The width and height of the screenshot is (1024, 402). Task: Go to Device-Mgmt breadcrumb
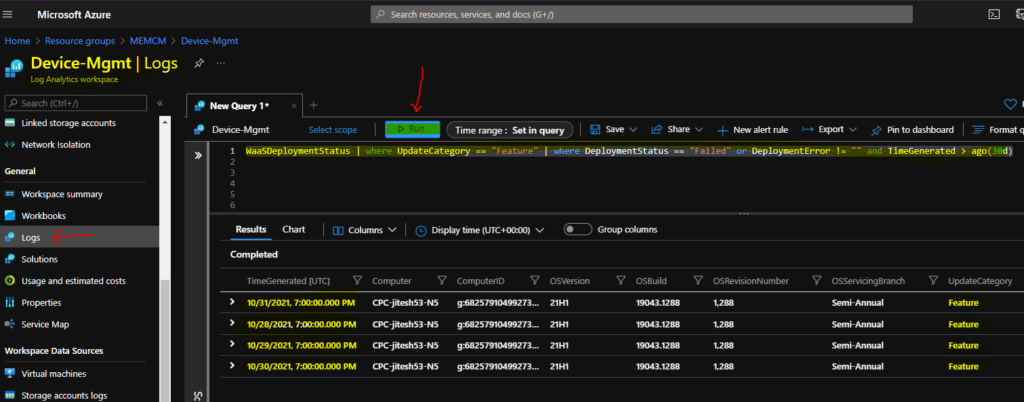pyautogui.click(x=210, y=40)
